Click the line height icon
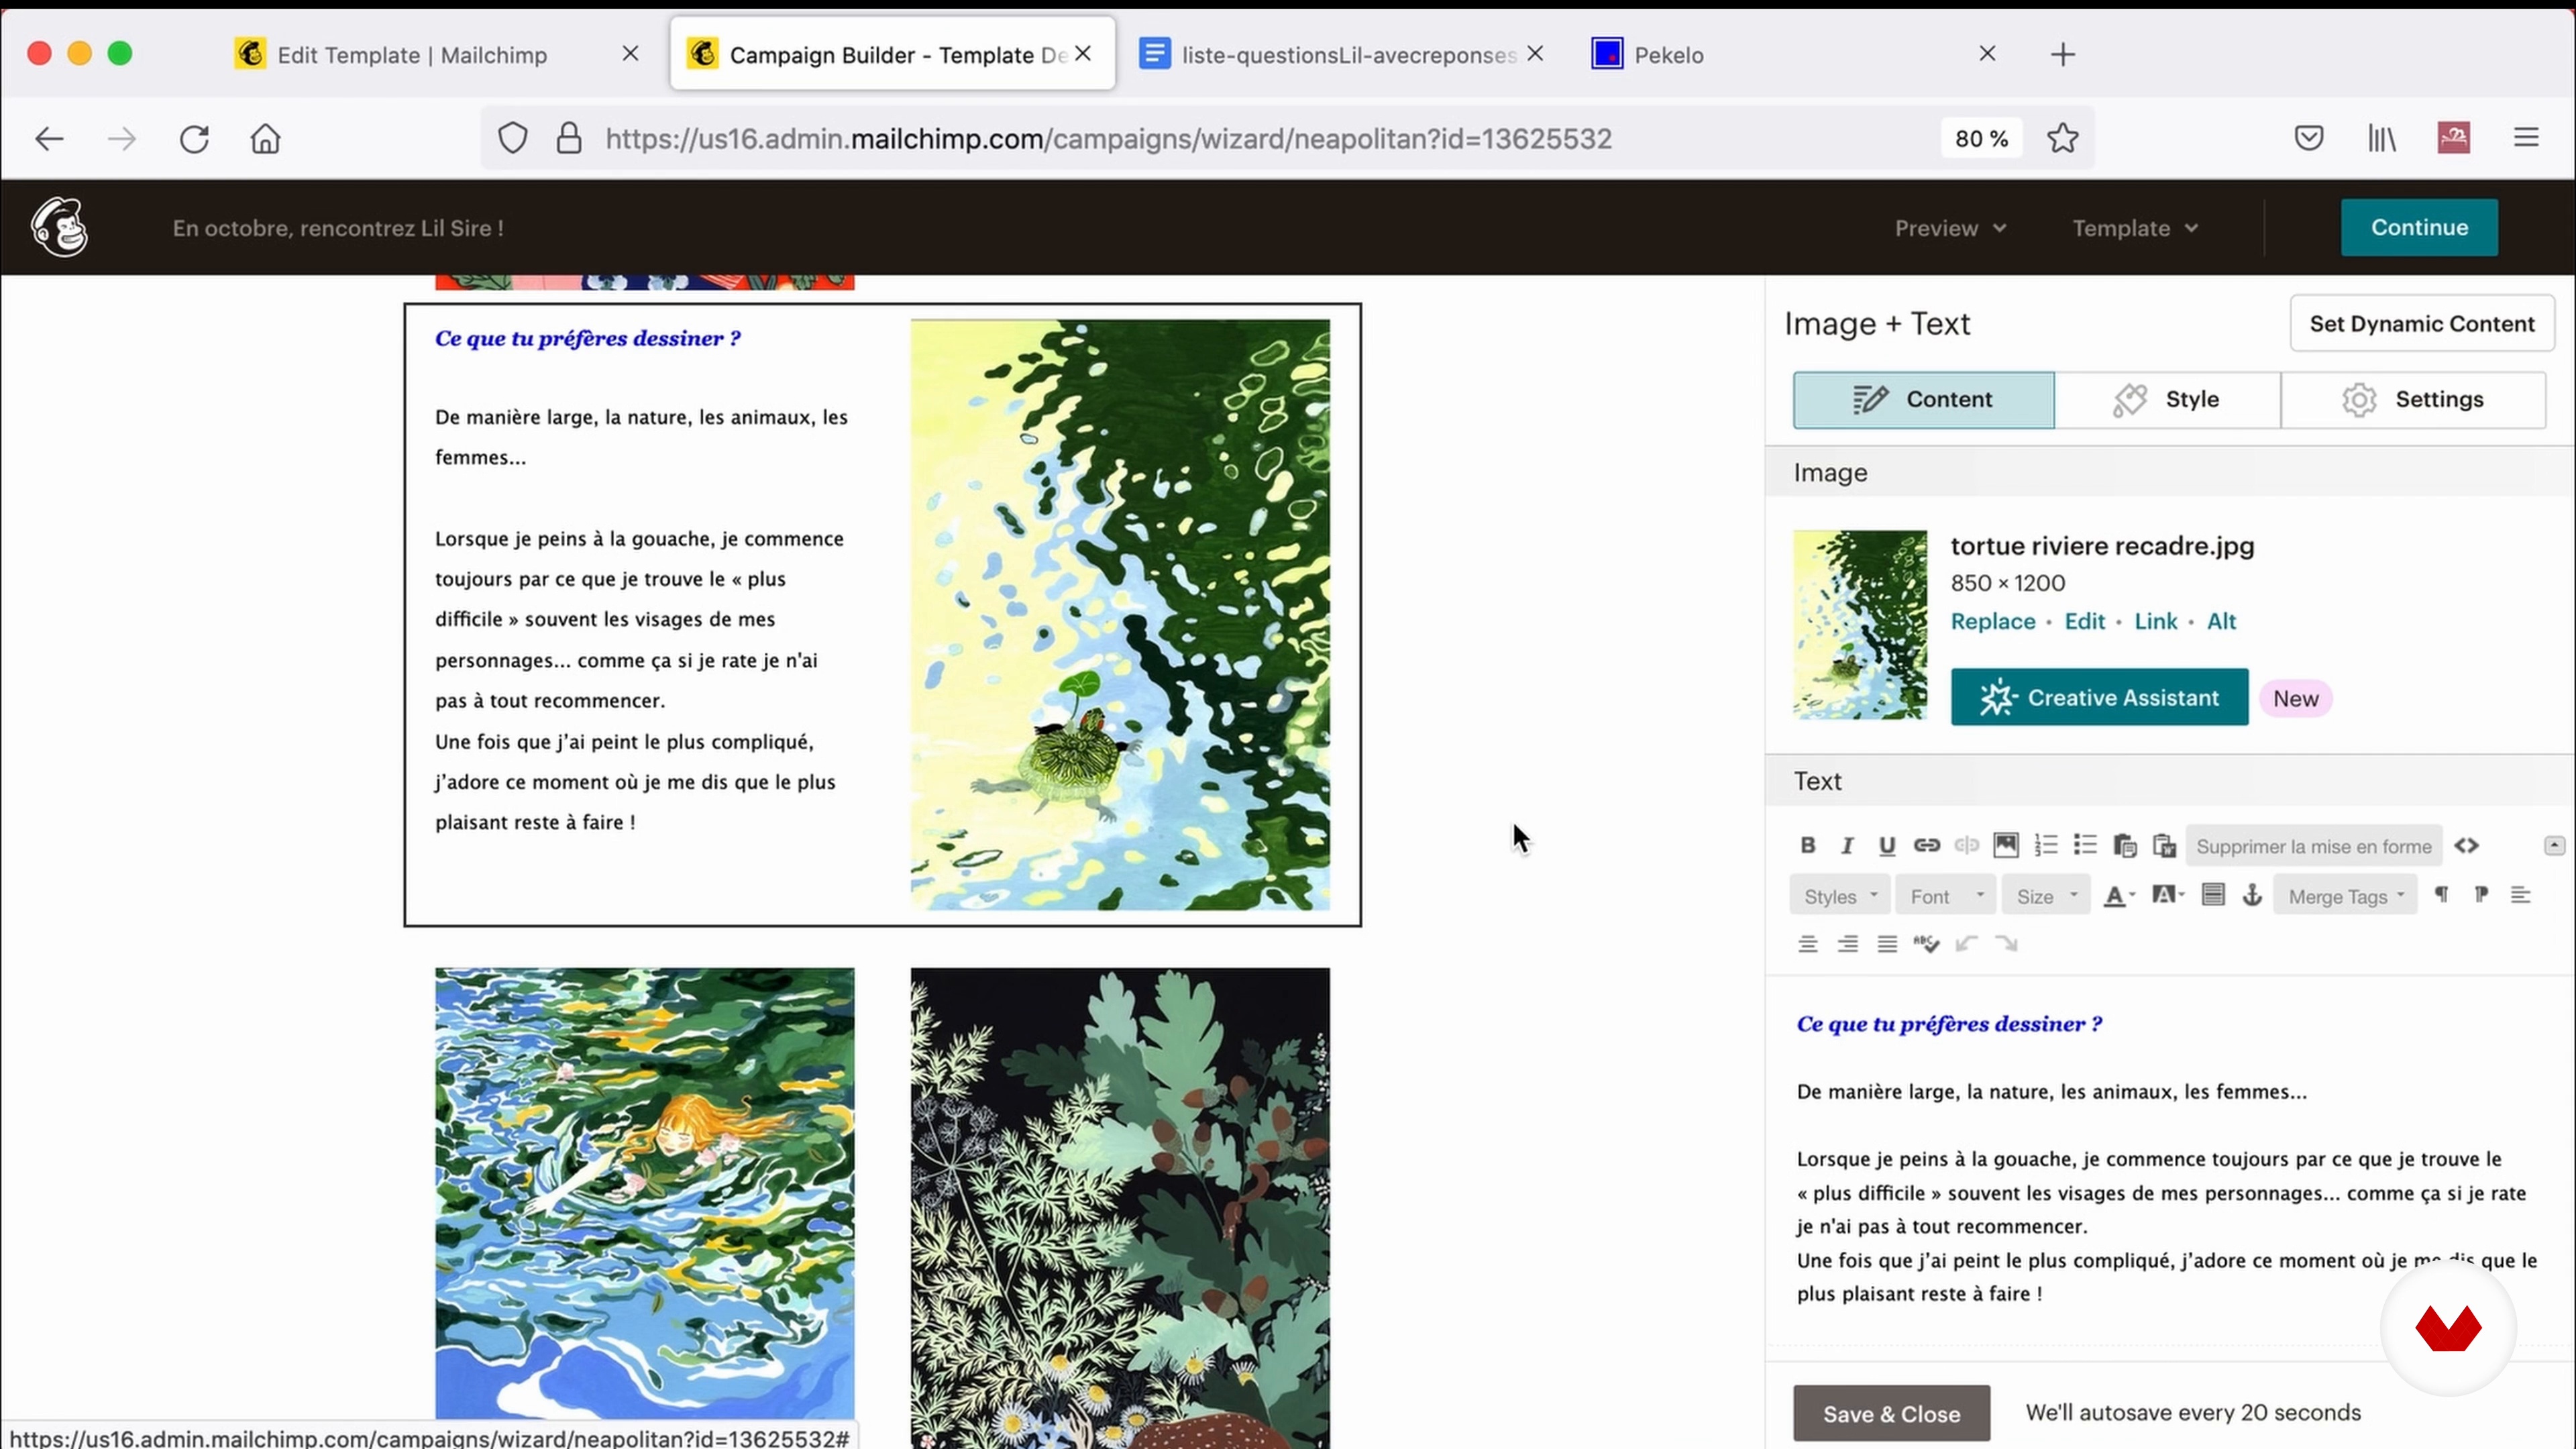2576x1449 pixels. point(2213,895)
